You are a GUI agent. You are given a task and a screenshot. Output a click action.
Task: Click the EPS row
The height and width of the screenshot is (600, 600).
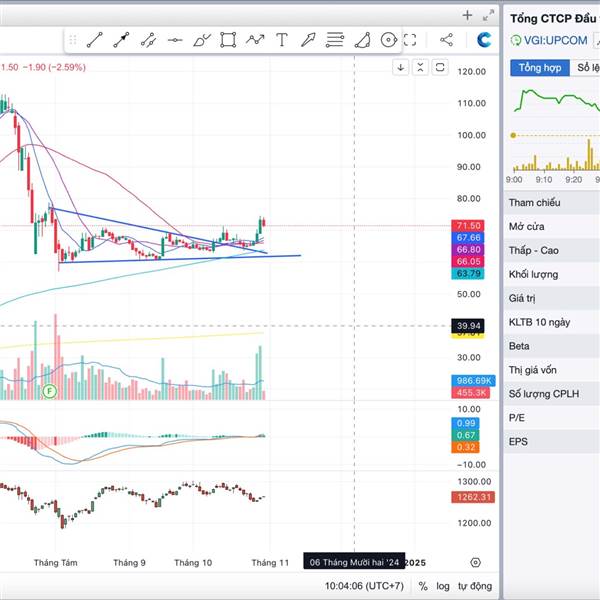point(552,442)
